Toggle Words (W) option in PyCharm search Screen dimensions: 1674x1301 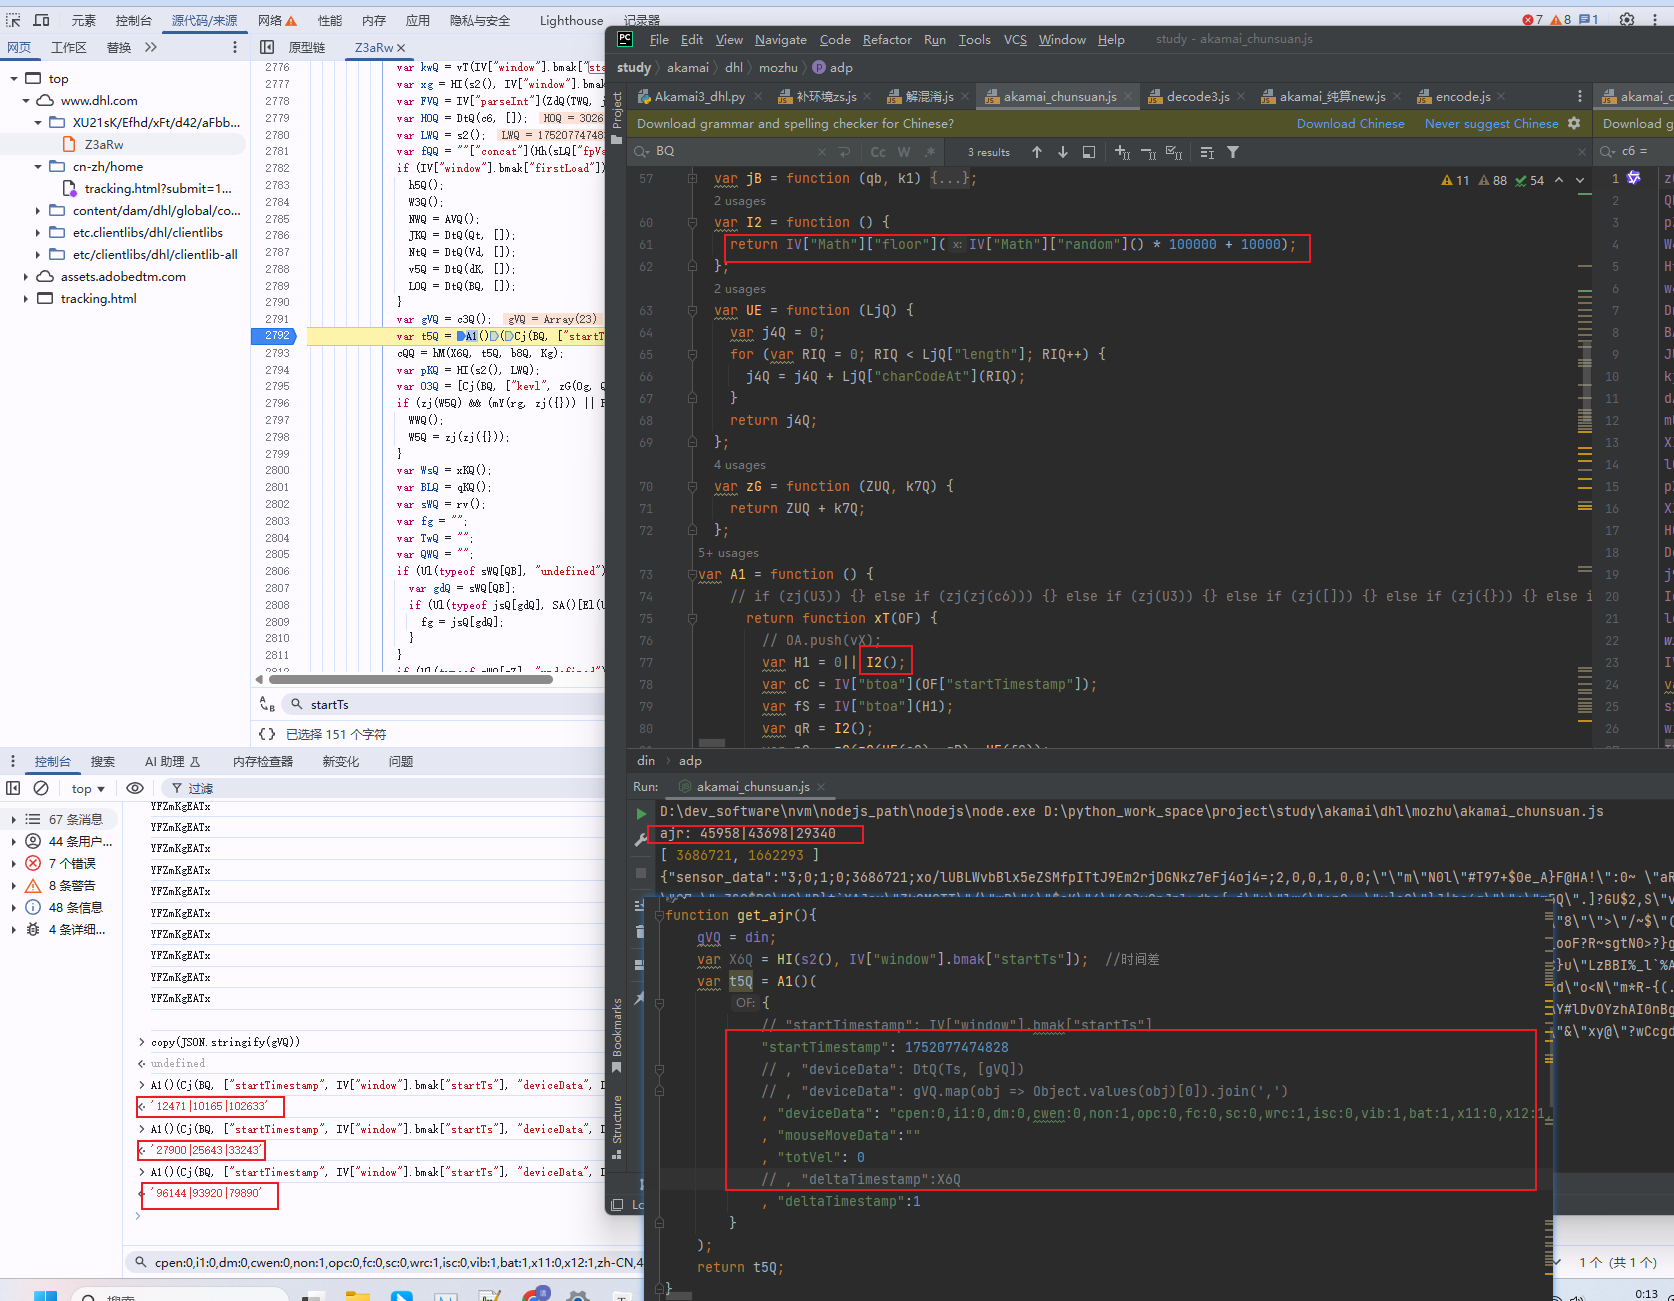tap(904, 152)
